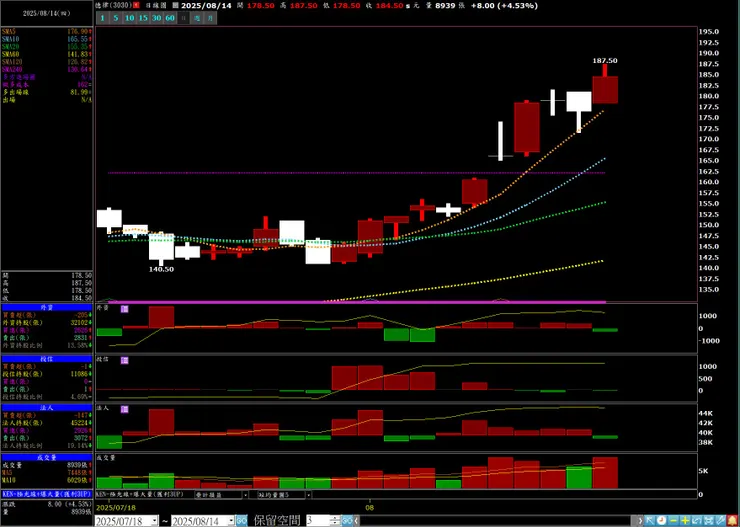Screen dimensions: 740x527
Task: Select the daily (日) timeframe button
Action: [184, 18]
